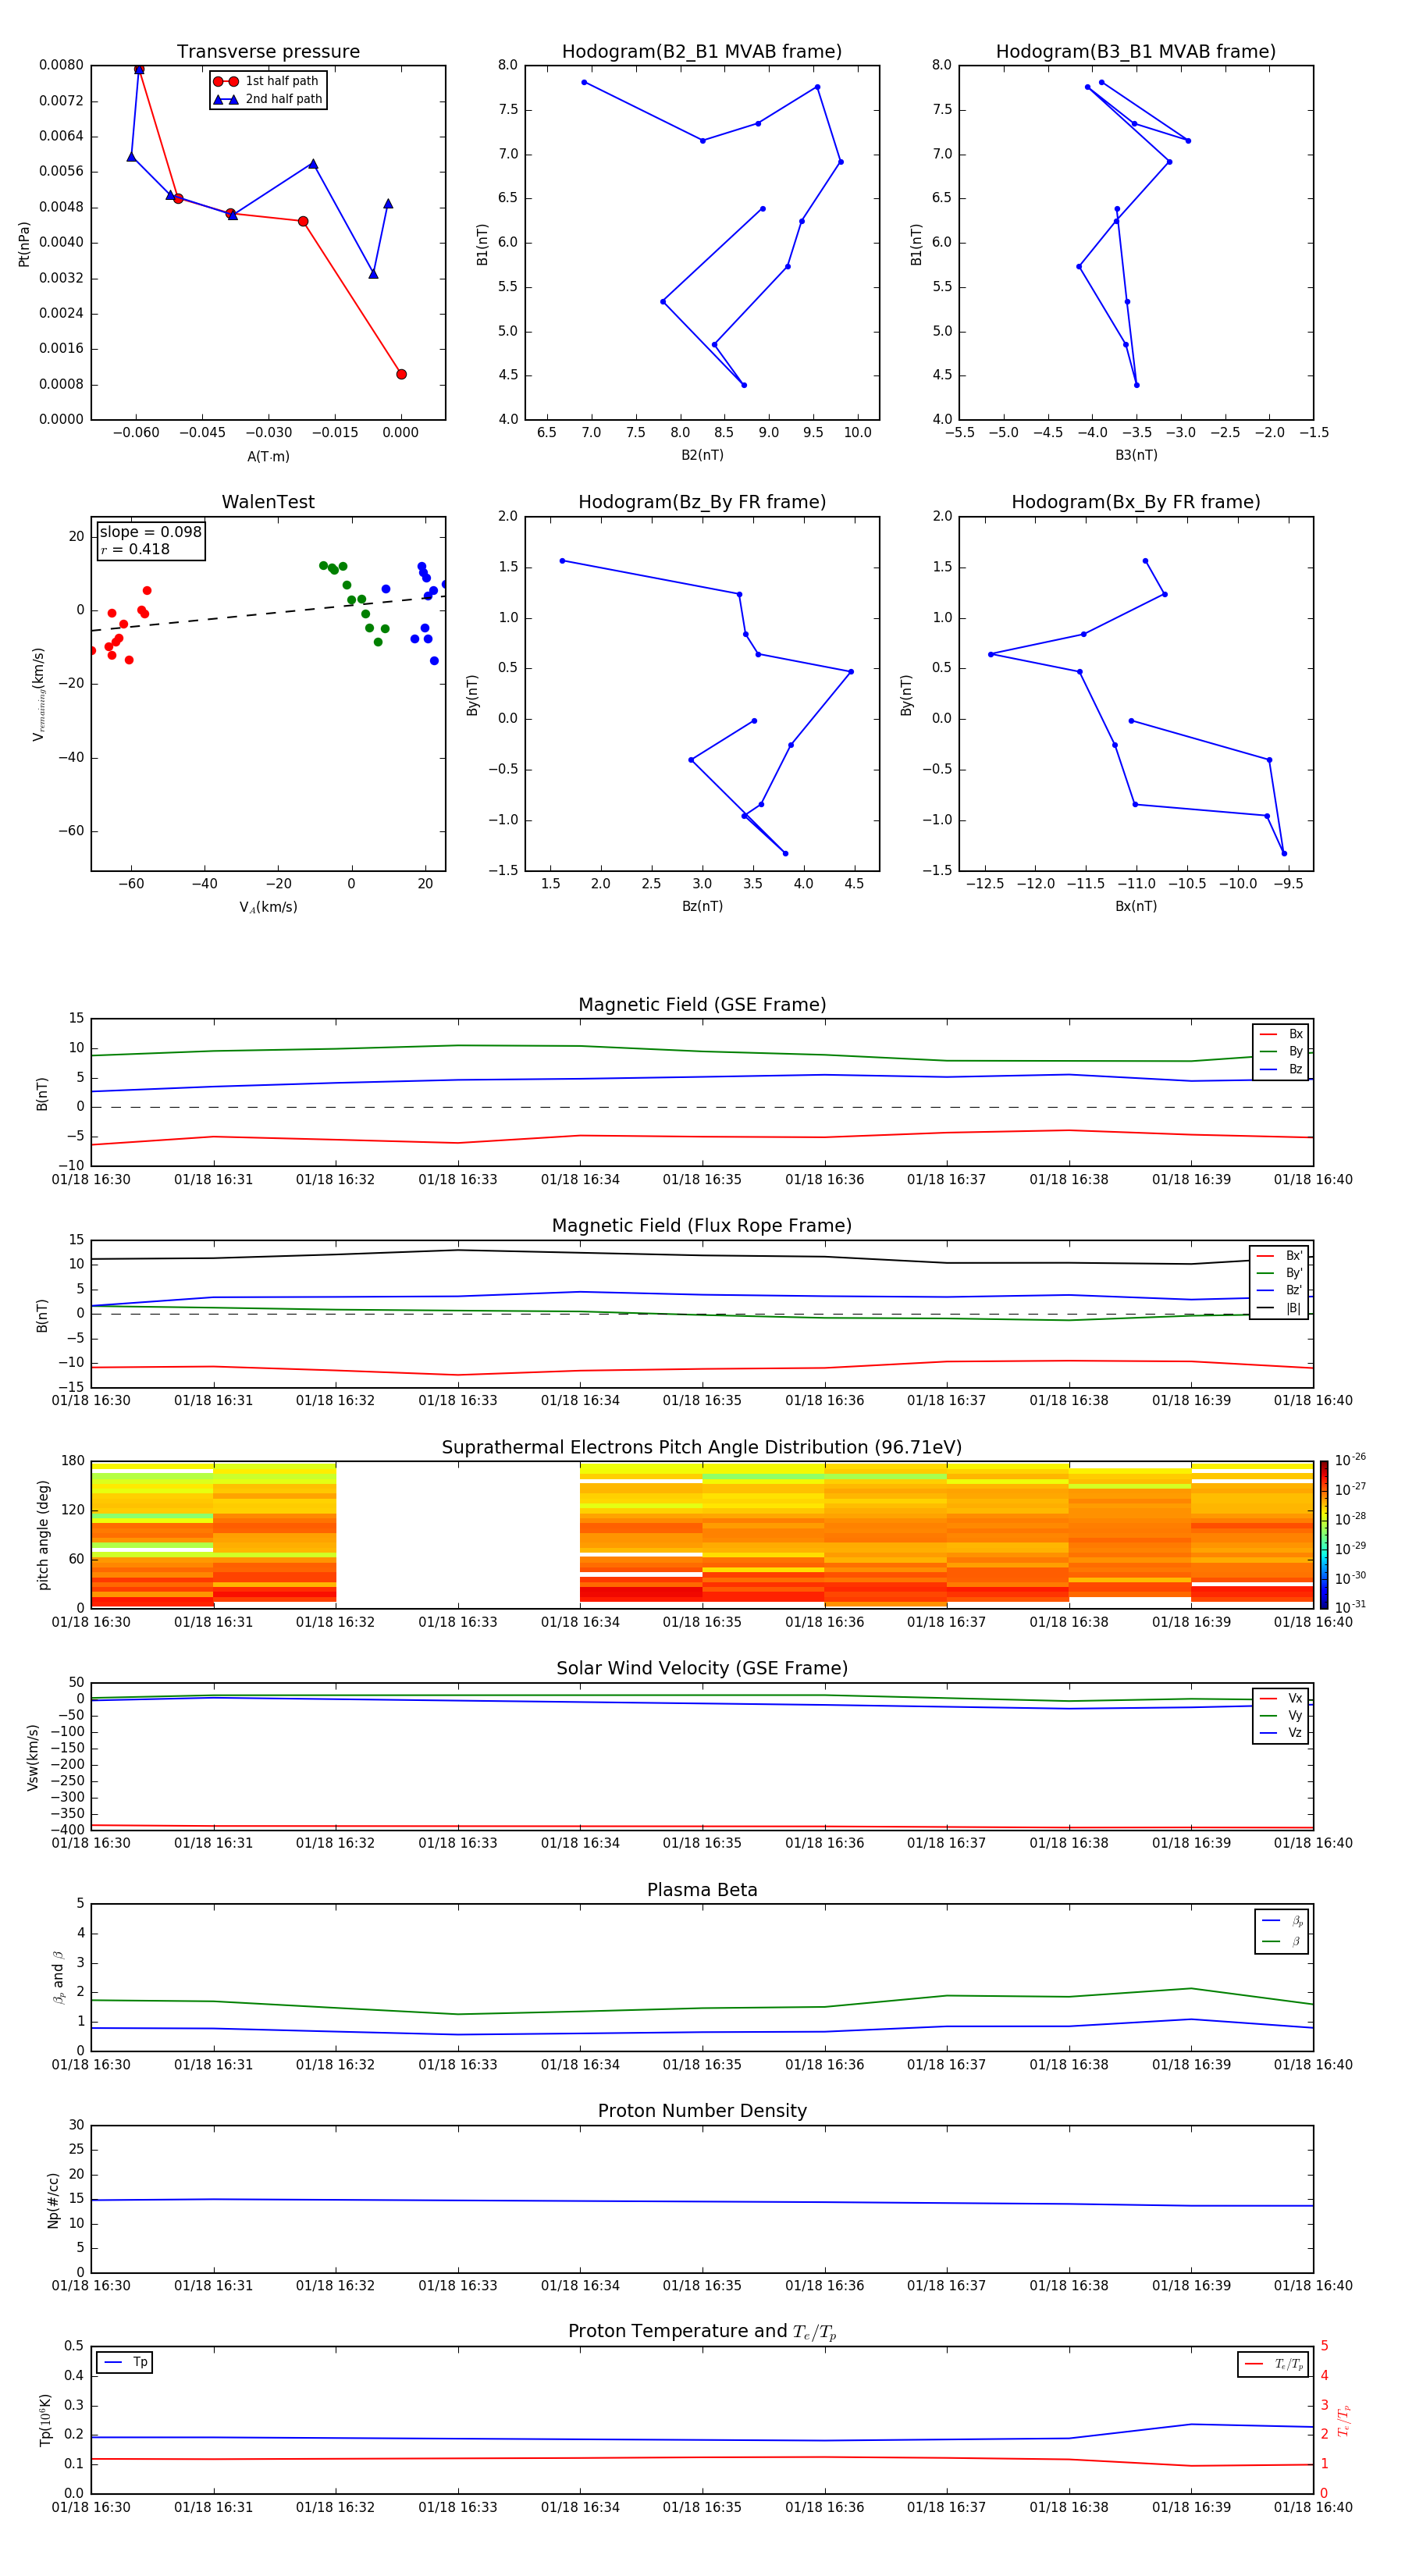The height and width of the screenshot is (2576, 1405).
Task: Click the dashed fit line in WalenTest plot
Action: point(268,613)
